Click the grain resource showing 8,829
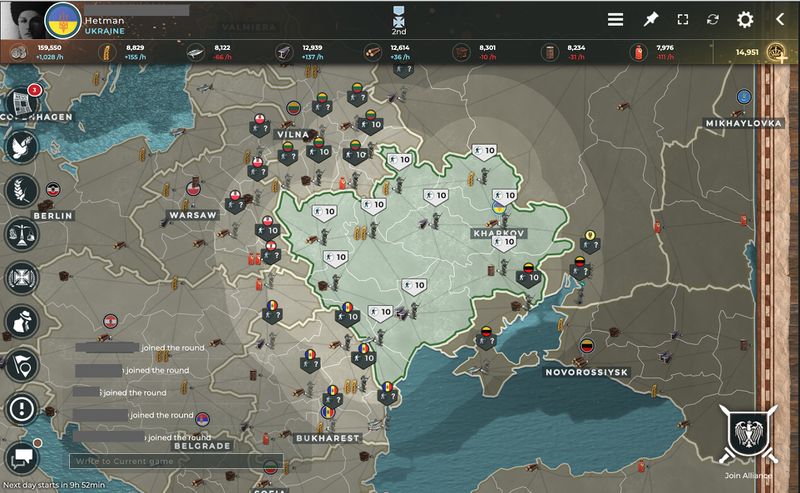The width and height of the screenshot is (800, 493). (125, 52)
